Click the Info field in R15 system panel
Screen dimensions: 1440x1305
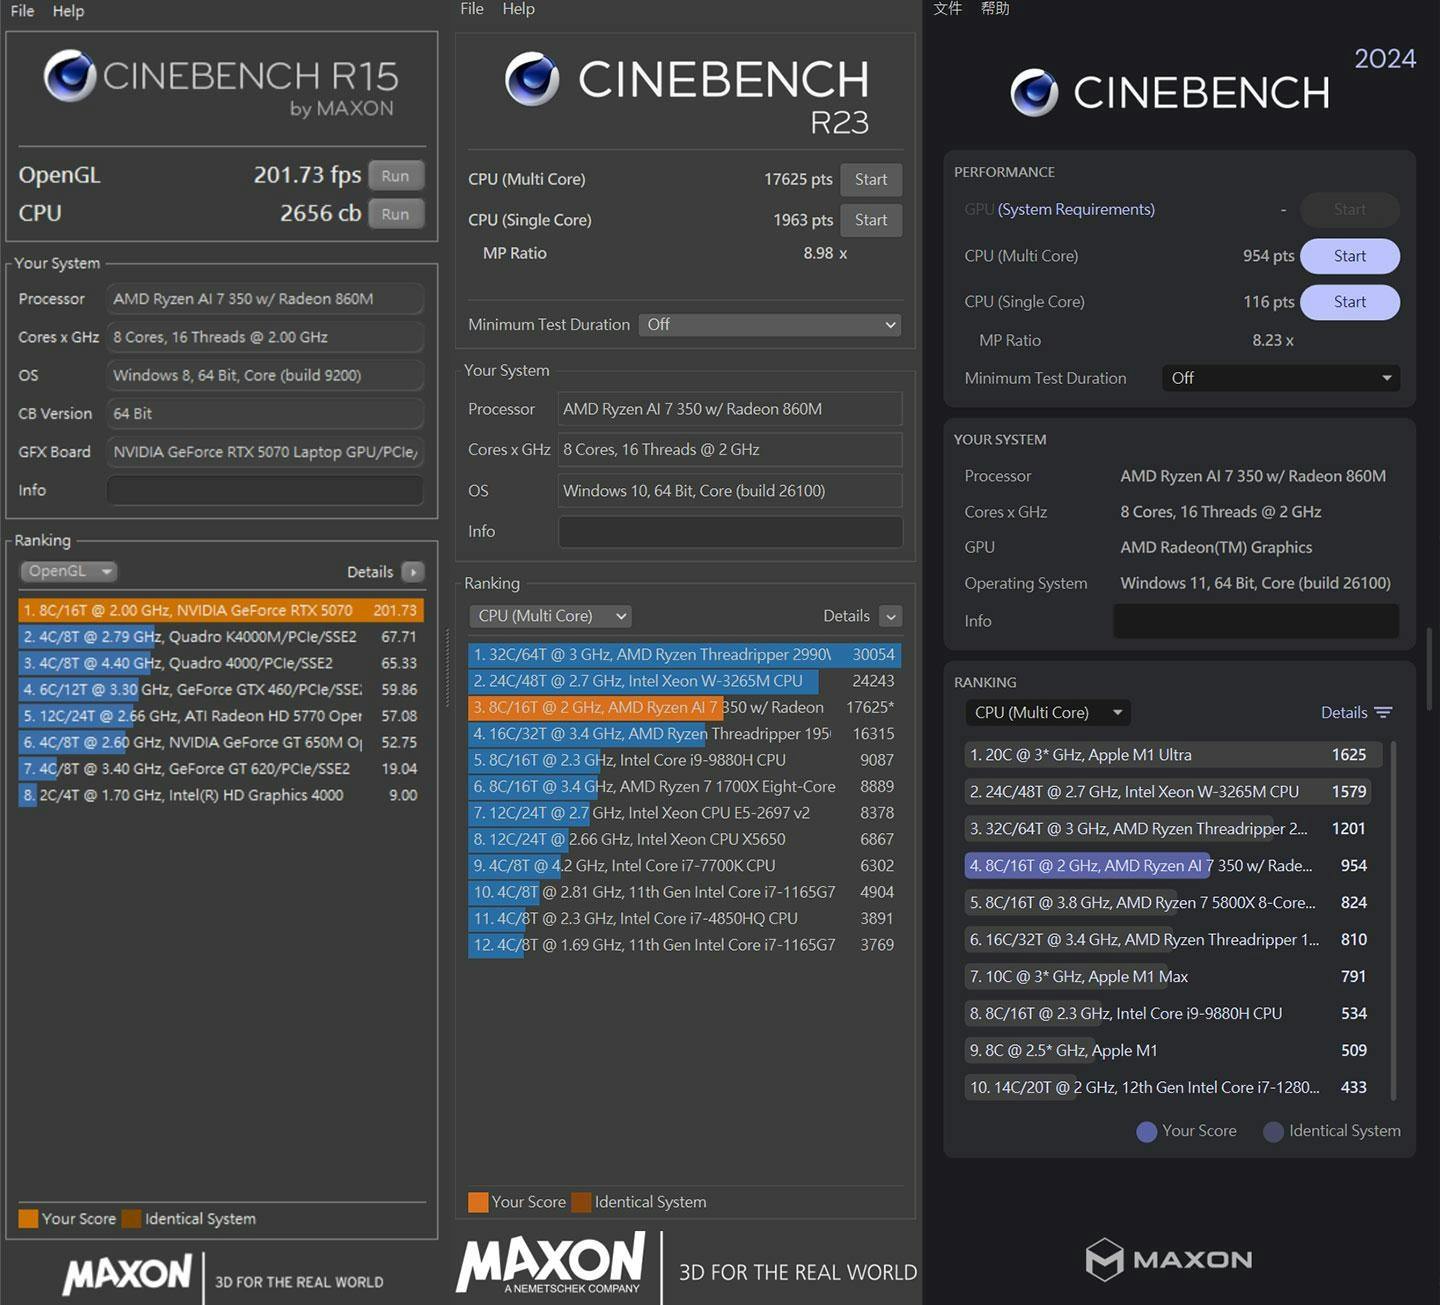(265, 491)
